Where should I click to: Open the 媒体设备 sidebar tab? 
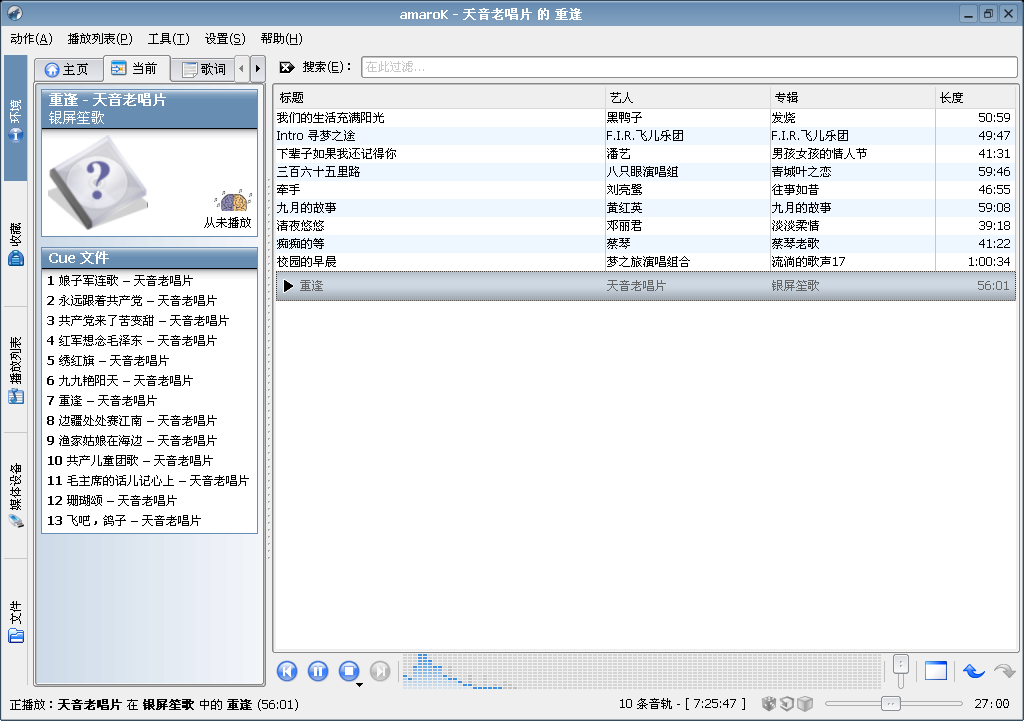click(x=16, y=495)
